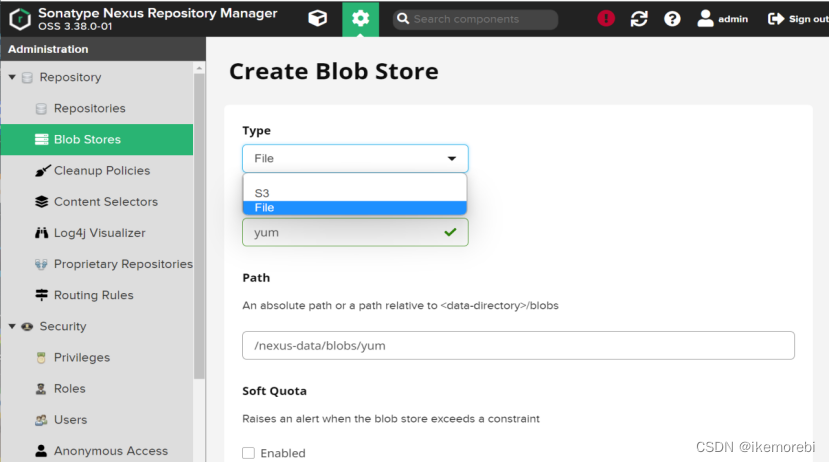This screenshot has width=830, height=462.
Task: Click the sidebar scroll up arrow
Action: coord(199,68)
